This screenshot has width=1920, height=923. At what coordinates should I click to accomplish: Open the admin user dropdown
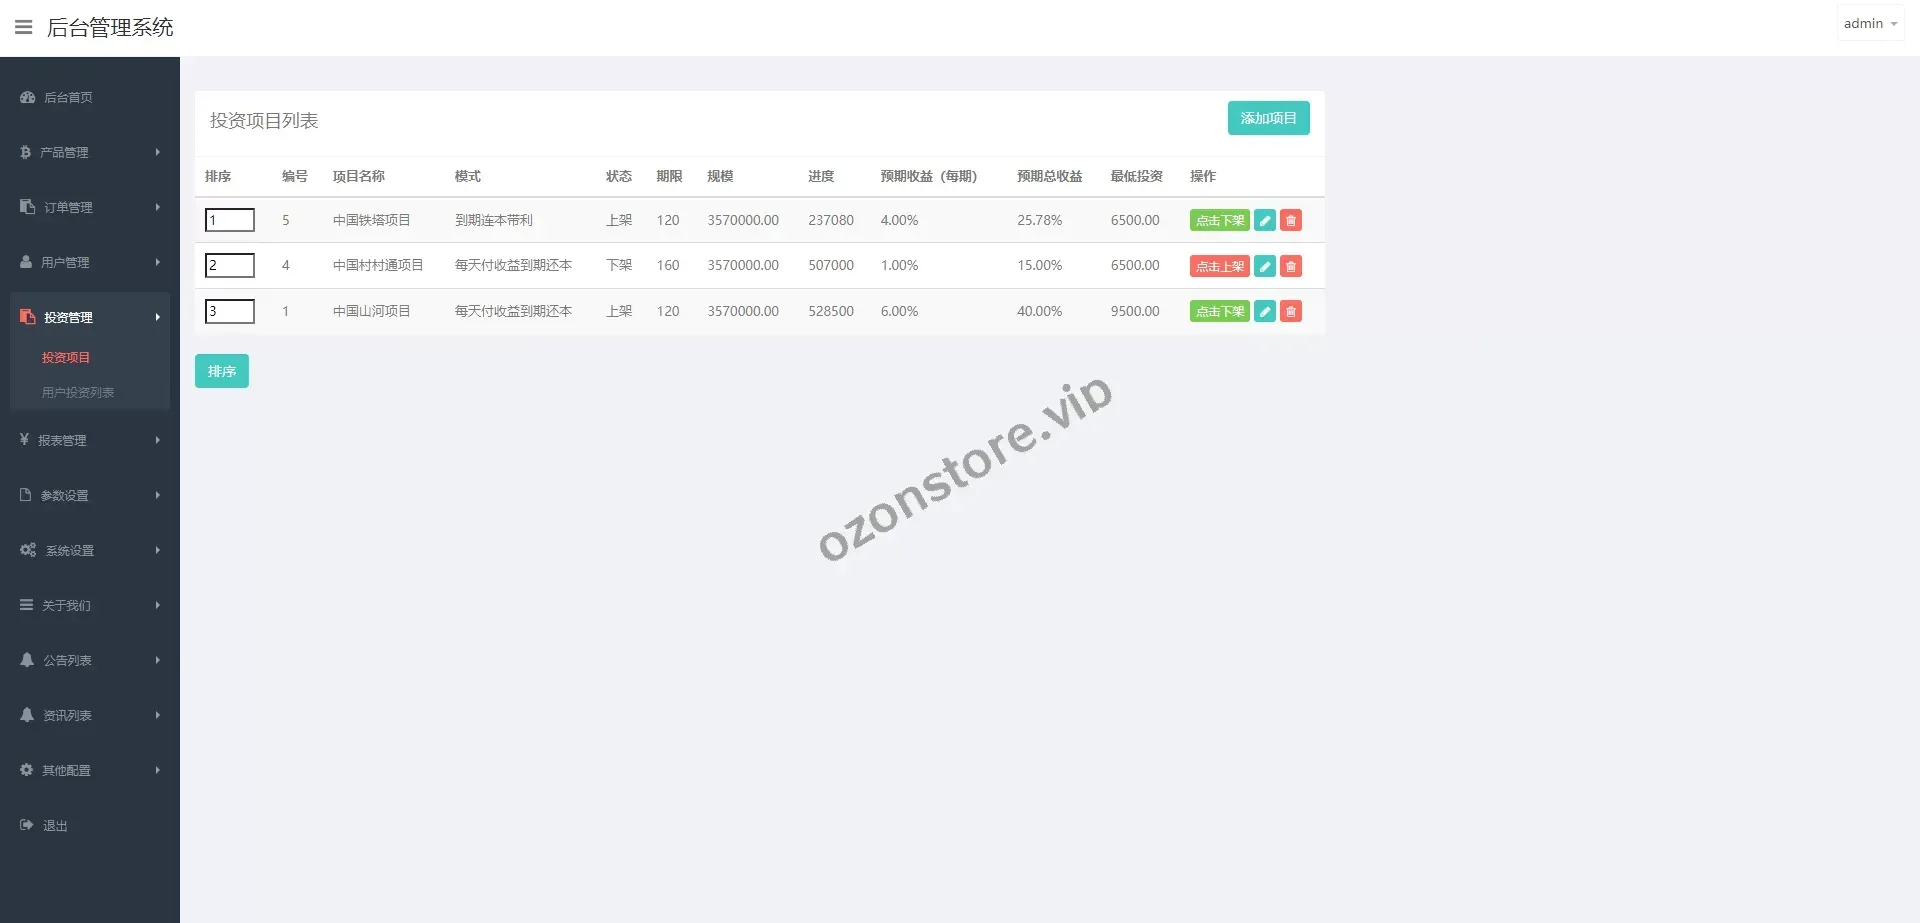click(1869, 23)
